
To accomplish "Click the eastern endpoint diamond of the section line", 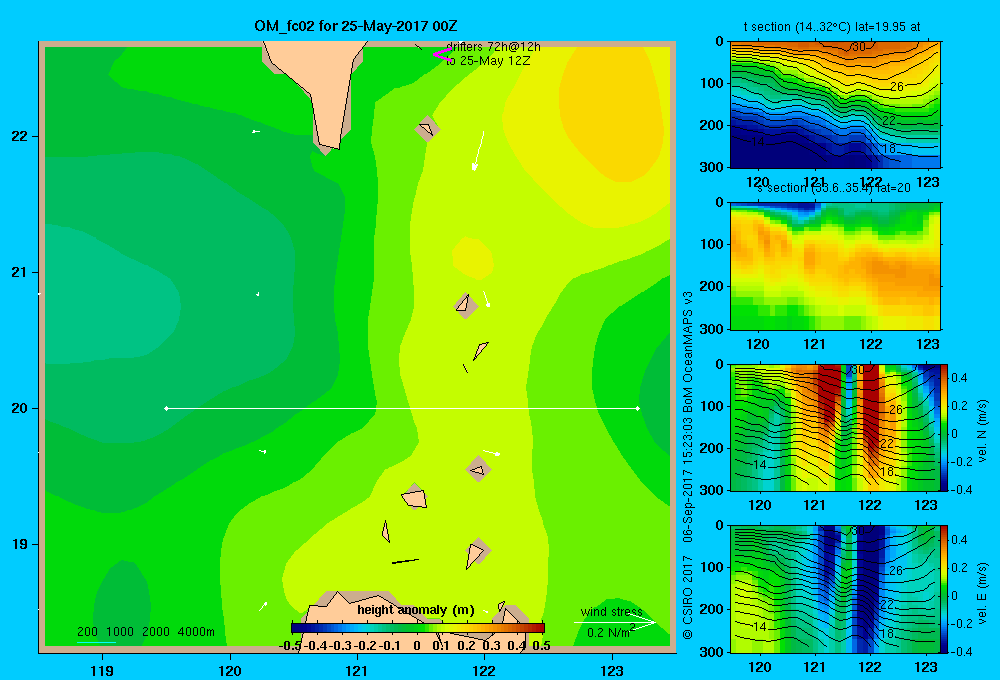I will (x=637, y=408).
